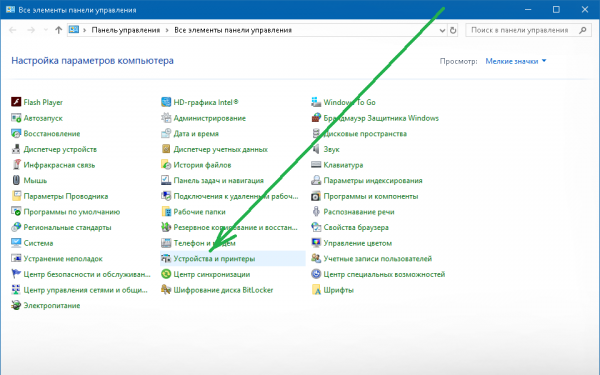Click the Система monitor icon
Viewport: 600px width, 375px height.
[16, 243]
